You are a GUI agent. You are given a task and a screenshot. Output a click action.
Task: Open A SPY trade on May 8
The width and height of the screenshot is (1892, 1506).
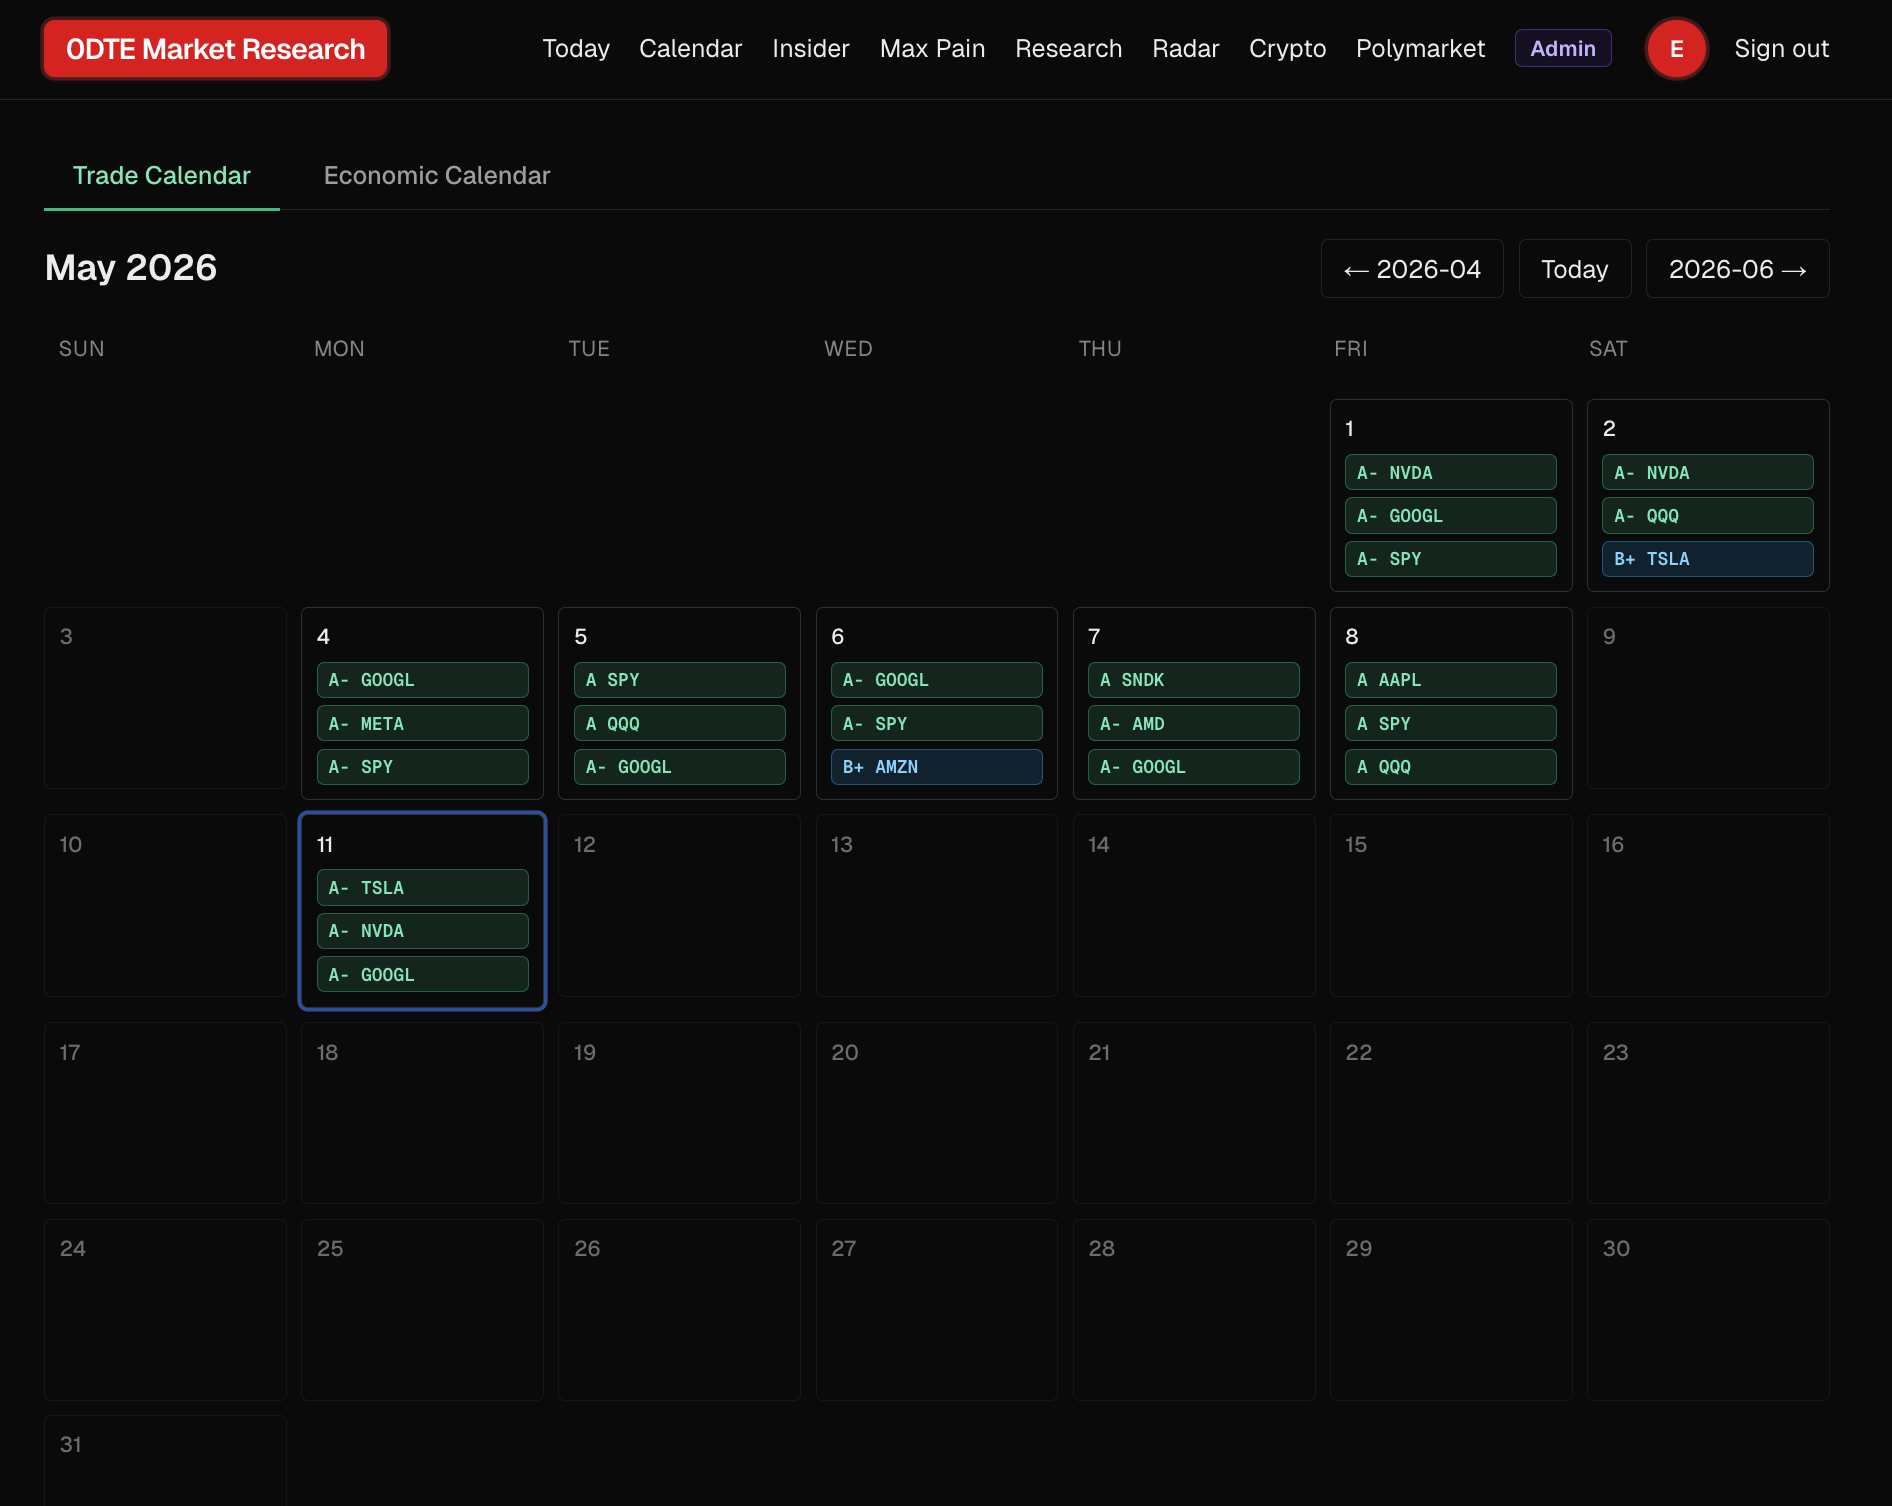[x=1451, y=724]
